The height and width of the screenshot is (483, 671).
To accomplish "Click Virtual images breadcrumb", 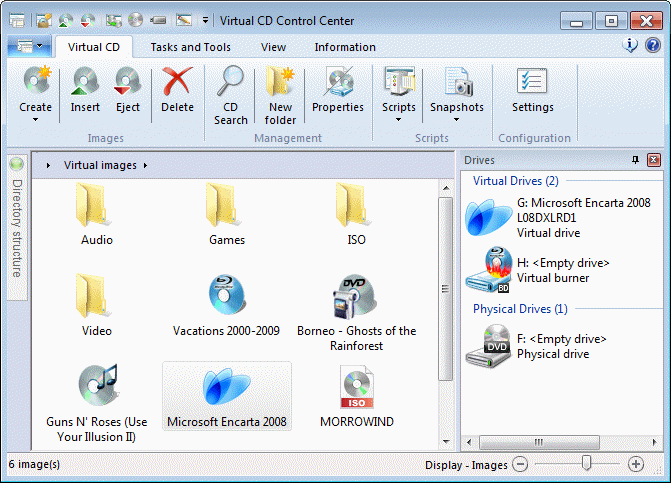I will 100,165.
